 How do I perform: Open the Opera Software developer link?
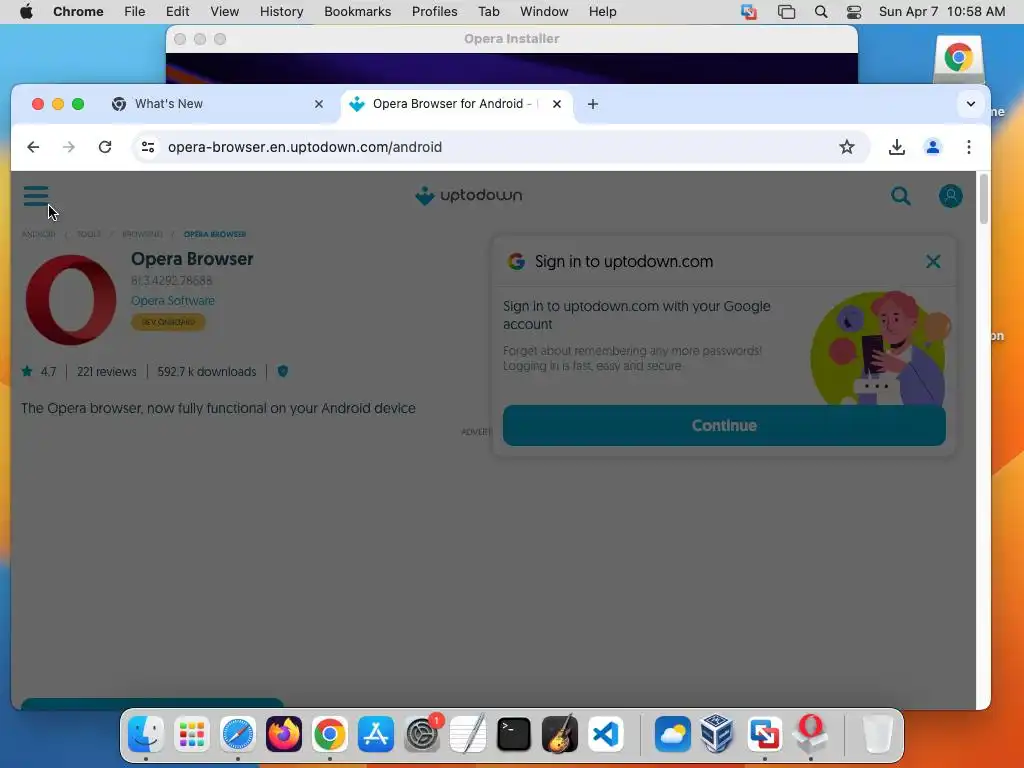click(x=172, y=300)
